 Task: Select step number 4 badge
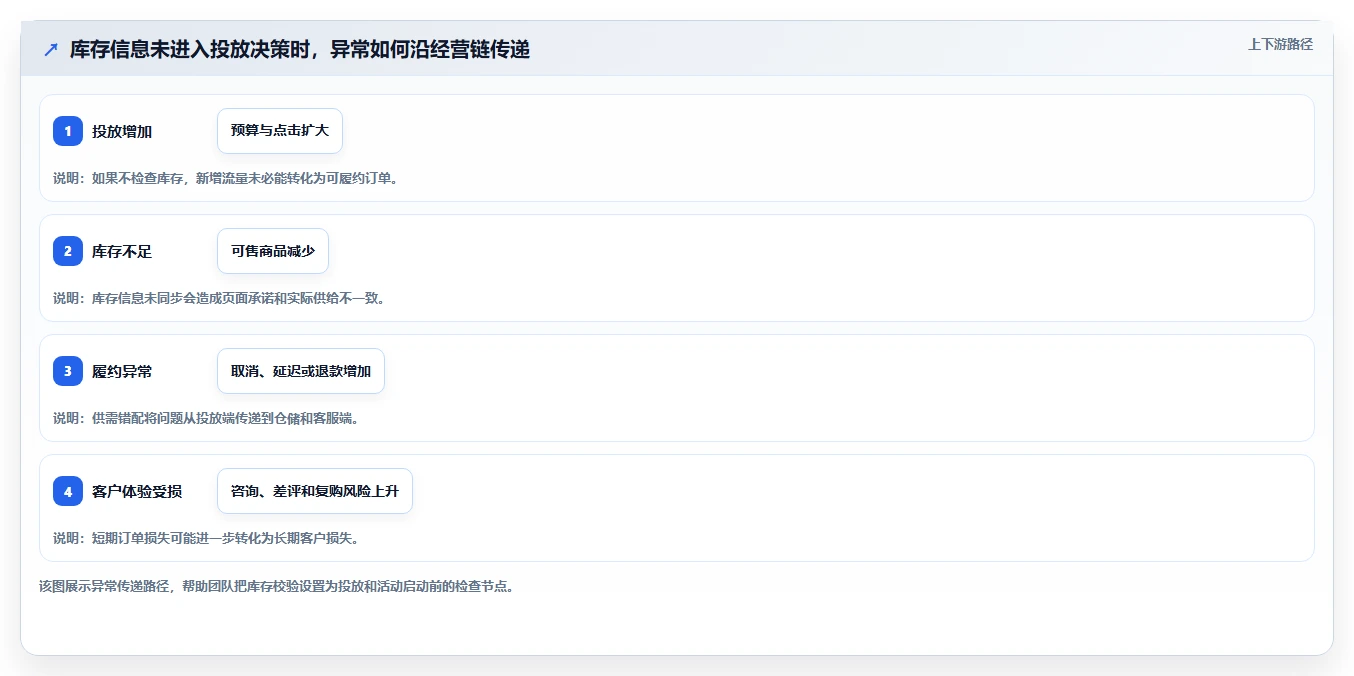[68, 491]
